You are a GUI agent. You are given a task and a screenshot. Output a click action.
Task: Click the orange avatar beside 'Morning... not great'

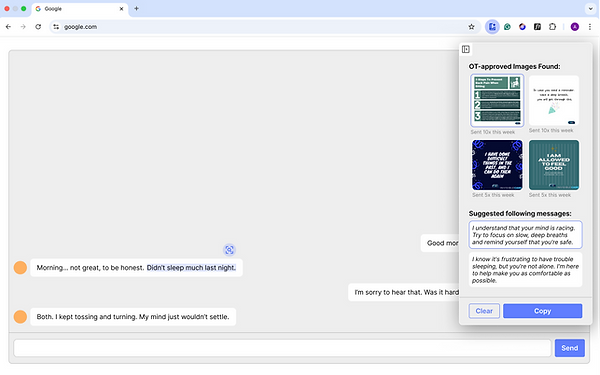pos(20,267)
